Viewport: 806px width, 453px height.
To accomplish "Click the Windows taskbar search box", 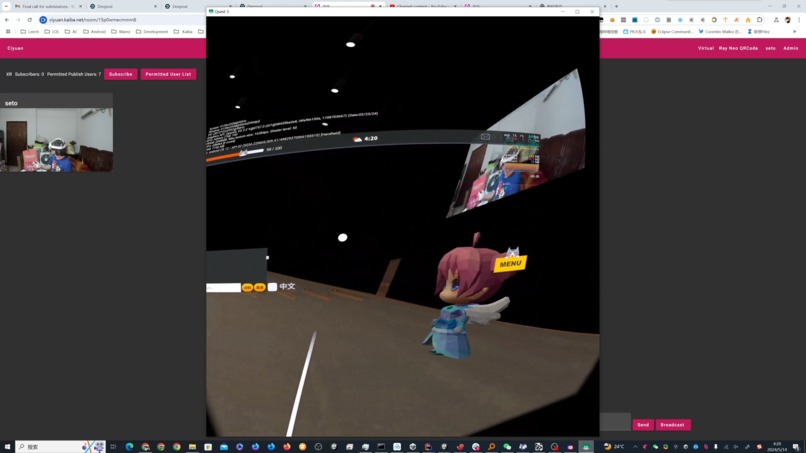I will point(60,446).
